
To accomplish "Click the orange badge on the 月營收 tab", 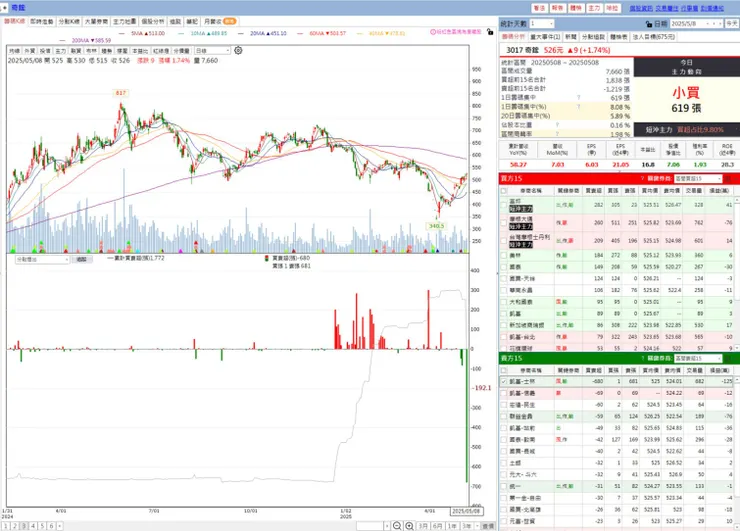I will pyautogui.click(x=229, y=21).
